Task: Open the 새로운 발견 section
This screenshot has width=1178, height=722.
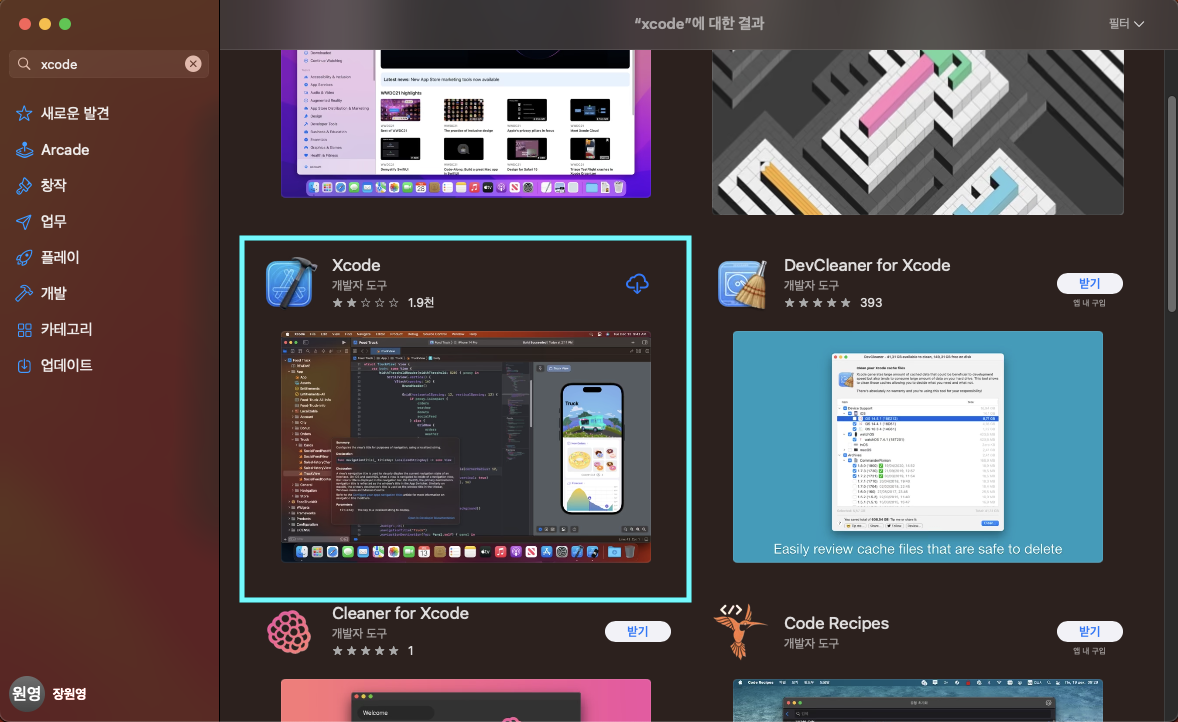Action: coord(75,113)
